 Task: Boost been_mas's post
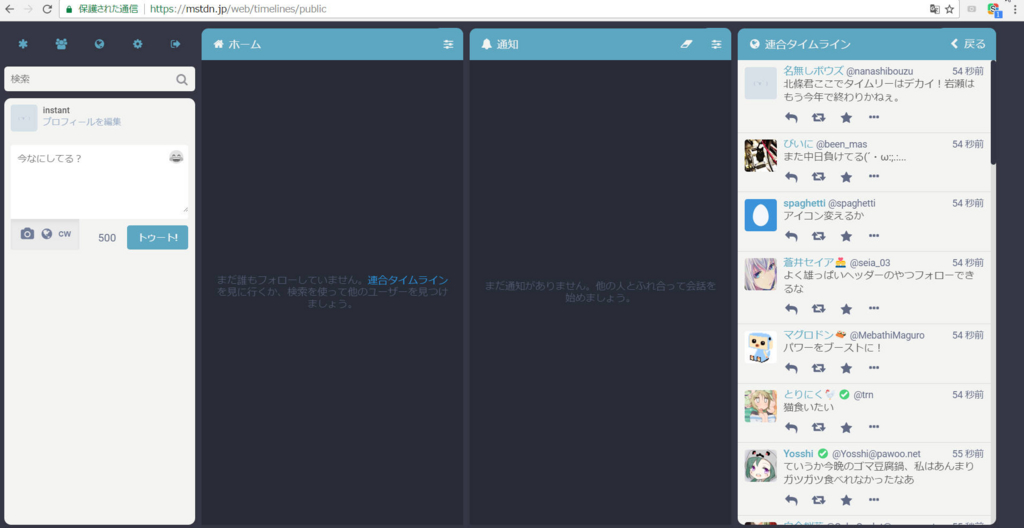[818, 177]
